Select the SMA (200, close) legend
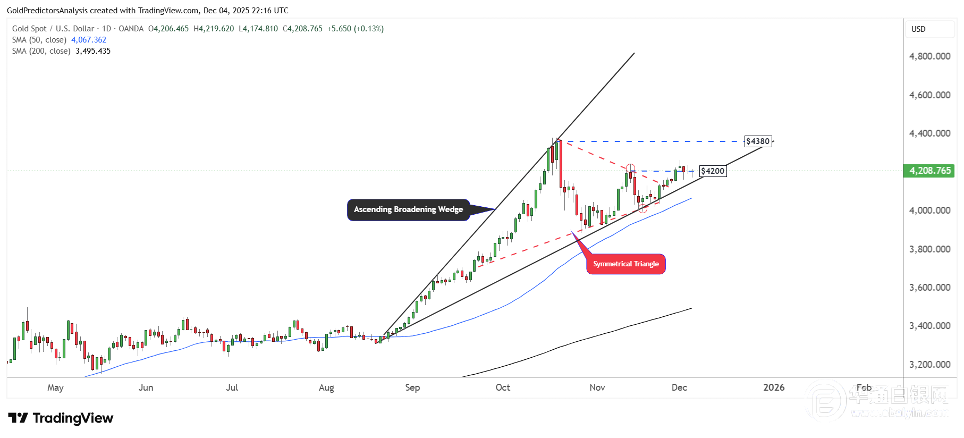The image size is (964, 438). pyautogui.click(x=40, y=50)
